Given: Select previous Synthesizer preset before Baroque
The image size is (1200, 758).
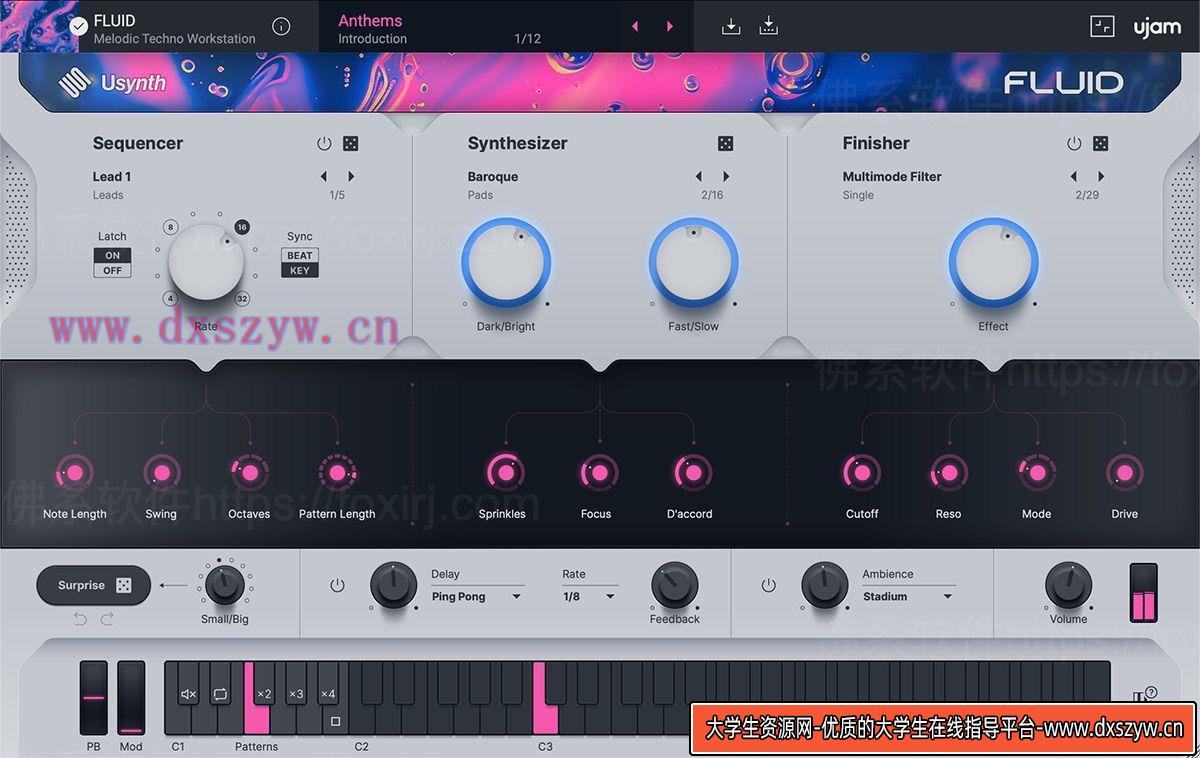Looking at the screenshot, I should [698, 177].
